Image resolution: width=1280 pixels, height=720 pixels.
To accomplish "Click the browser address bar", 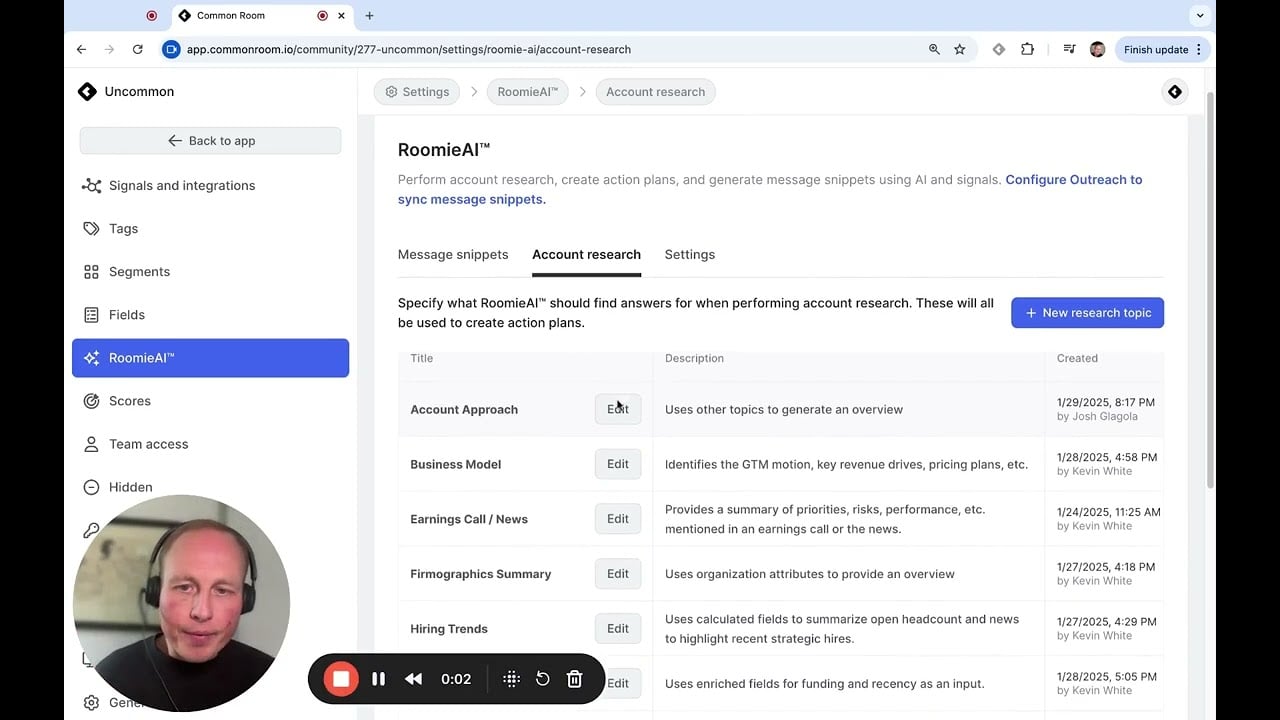I will pyautogui.click(x=550, y=49).
